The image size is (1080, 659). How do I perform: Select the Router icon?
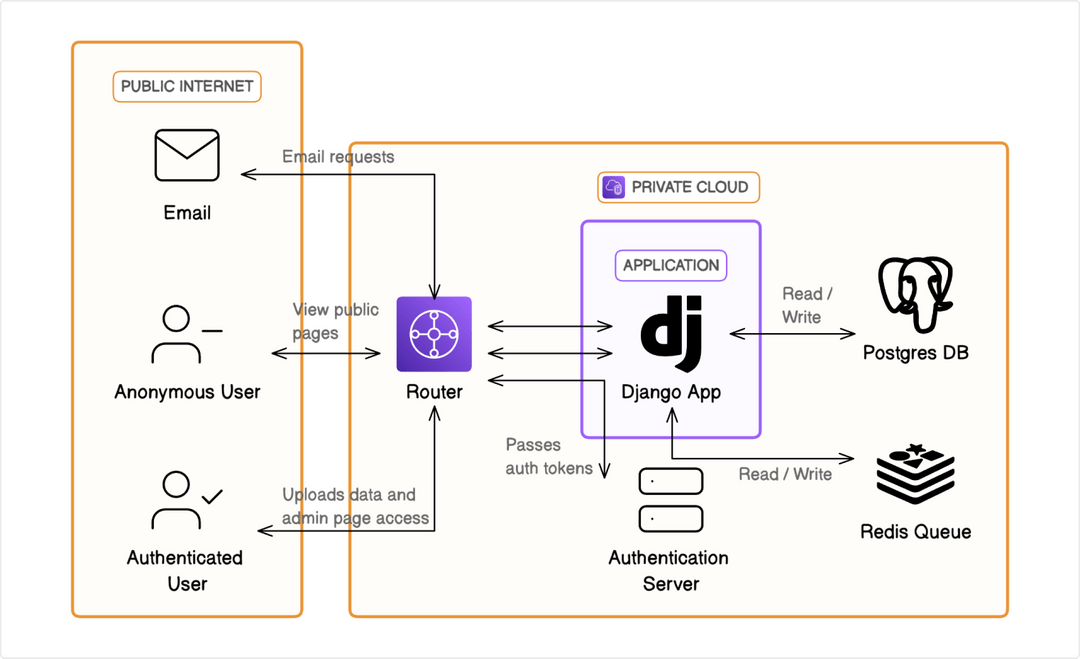(x=433, y=336)
